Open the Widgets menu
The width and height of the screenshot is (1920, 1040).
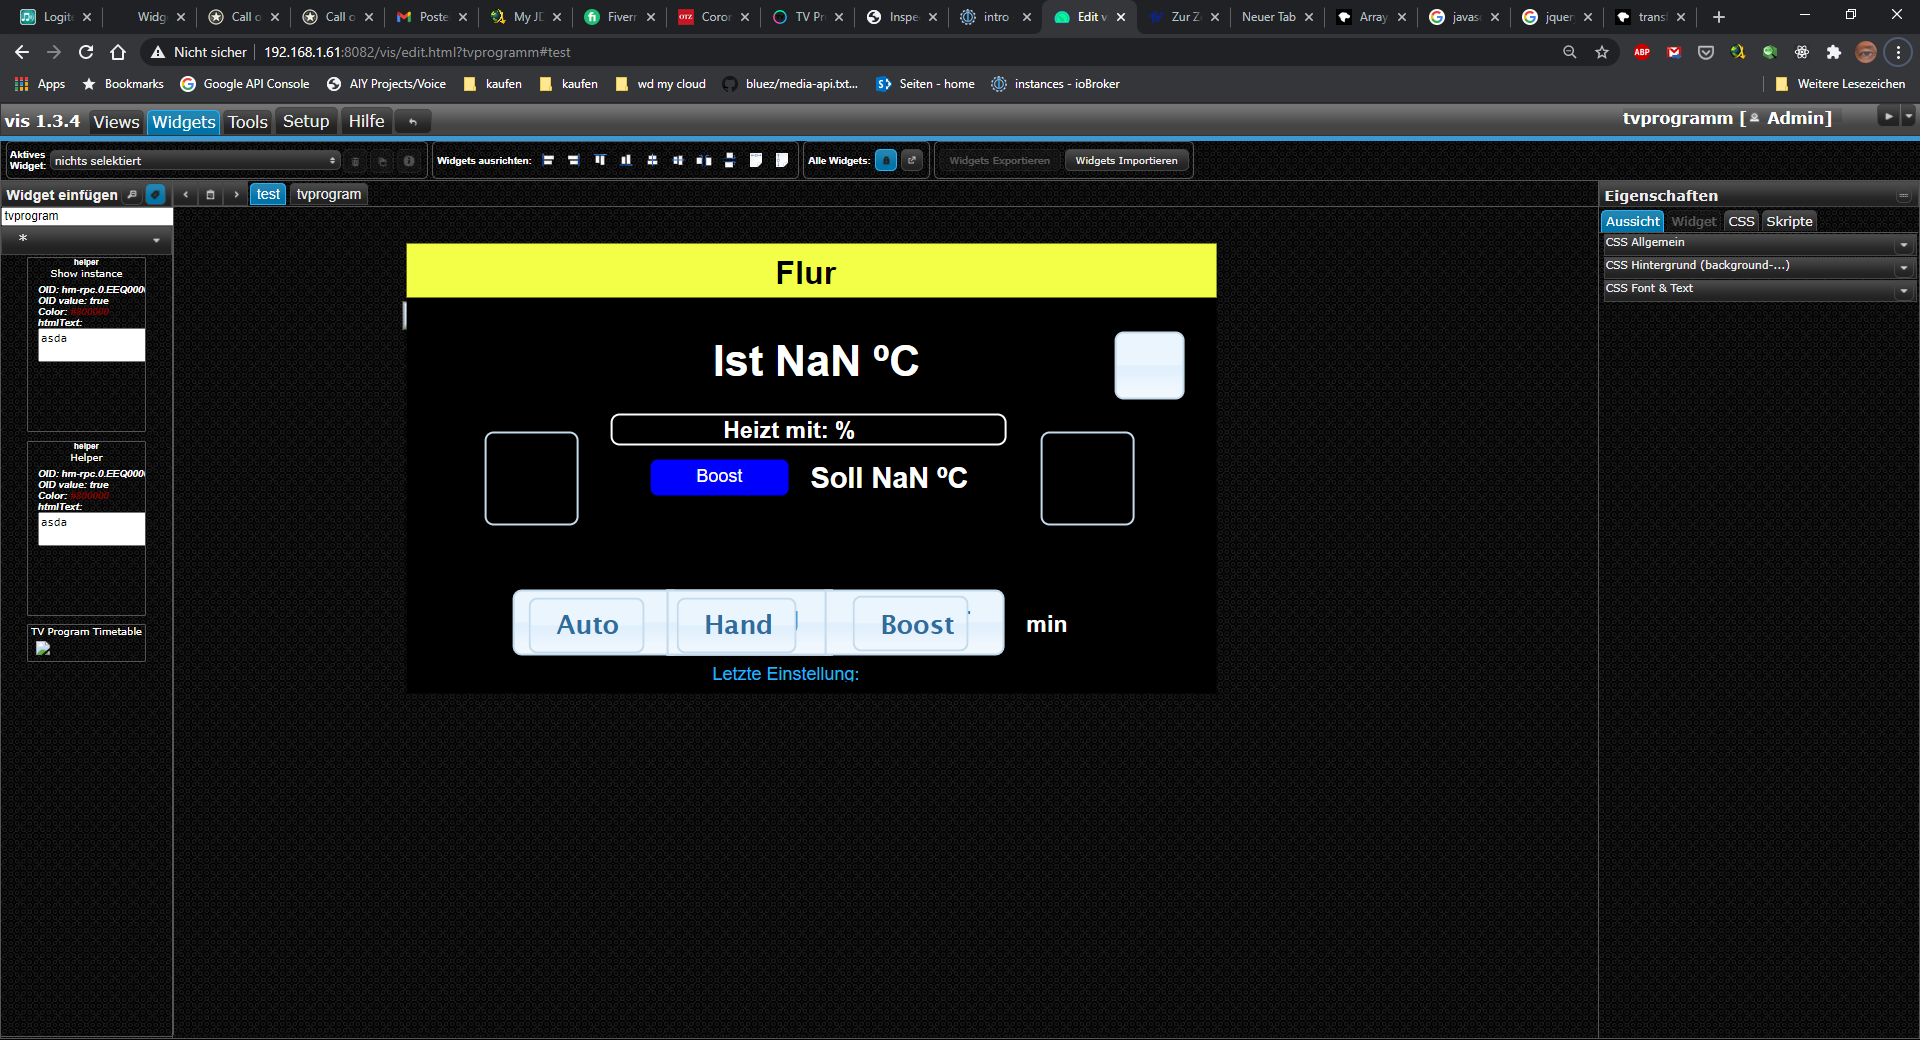(x=183, y=122)
